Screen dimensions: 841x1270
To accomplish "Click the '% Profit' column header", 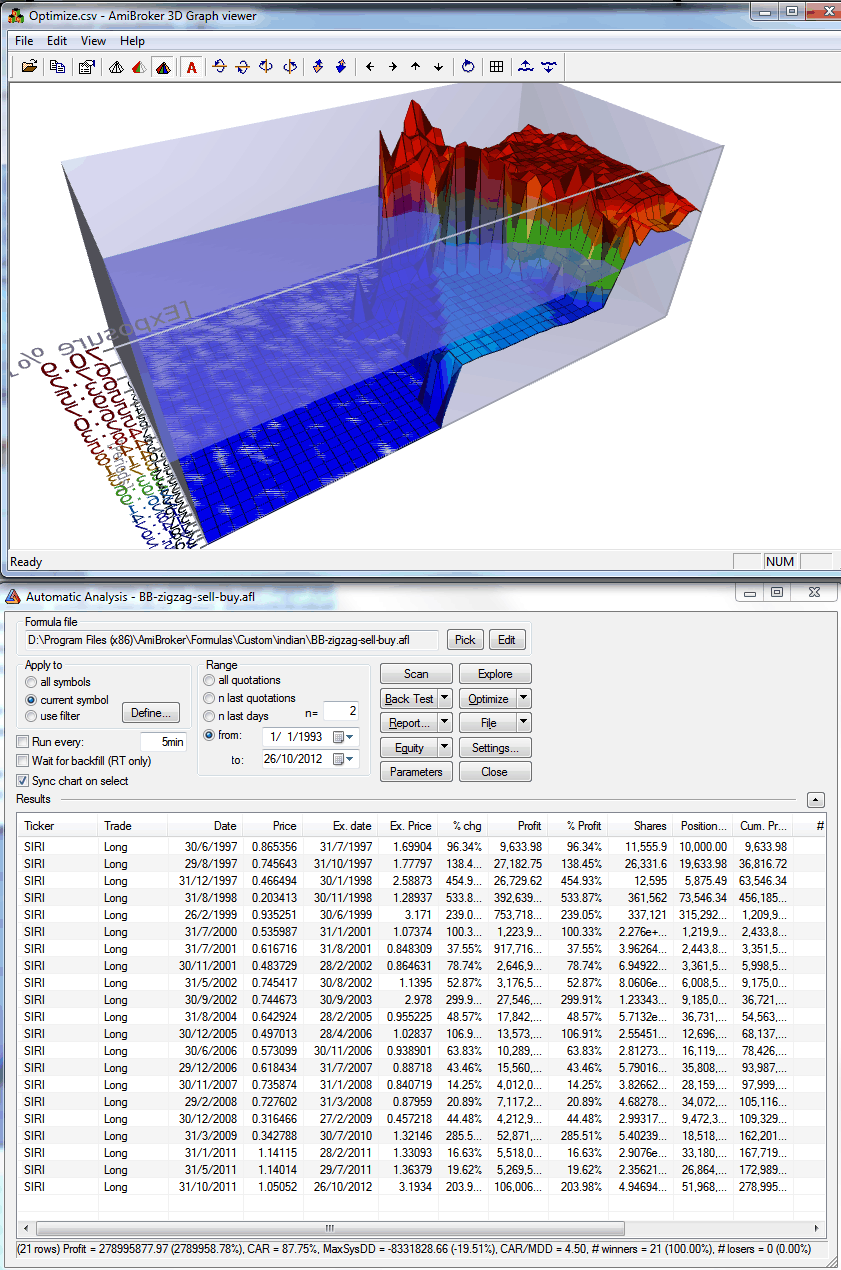I will pos(579,826).
